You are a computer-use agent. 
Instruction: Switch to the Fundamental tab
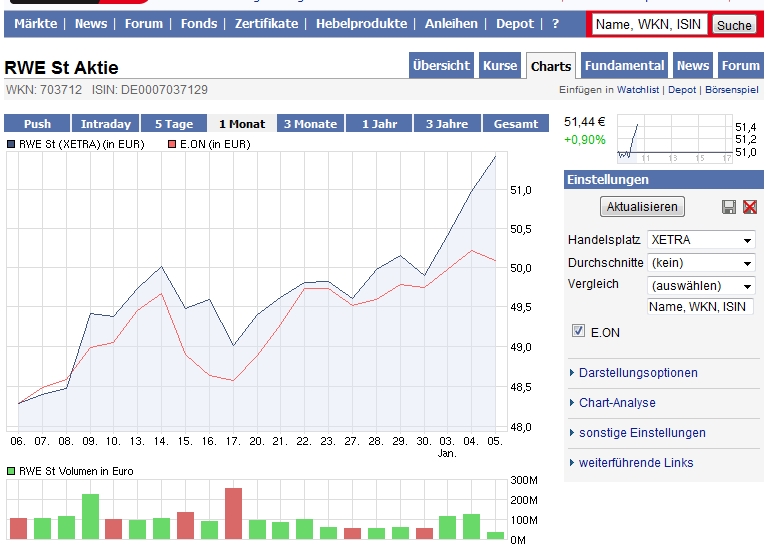pyautogui.click(x=624, y=66)
